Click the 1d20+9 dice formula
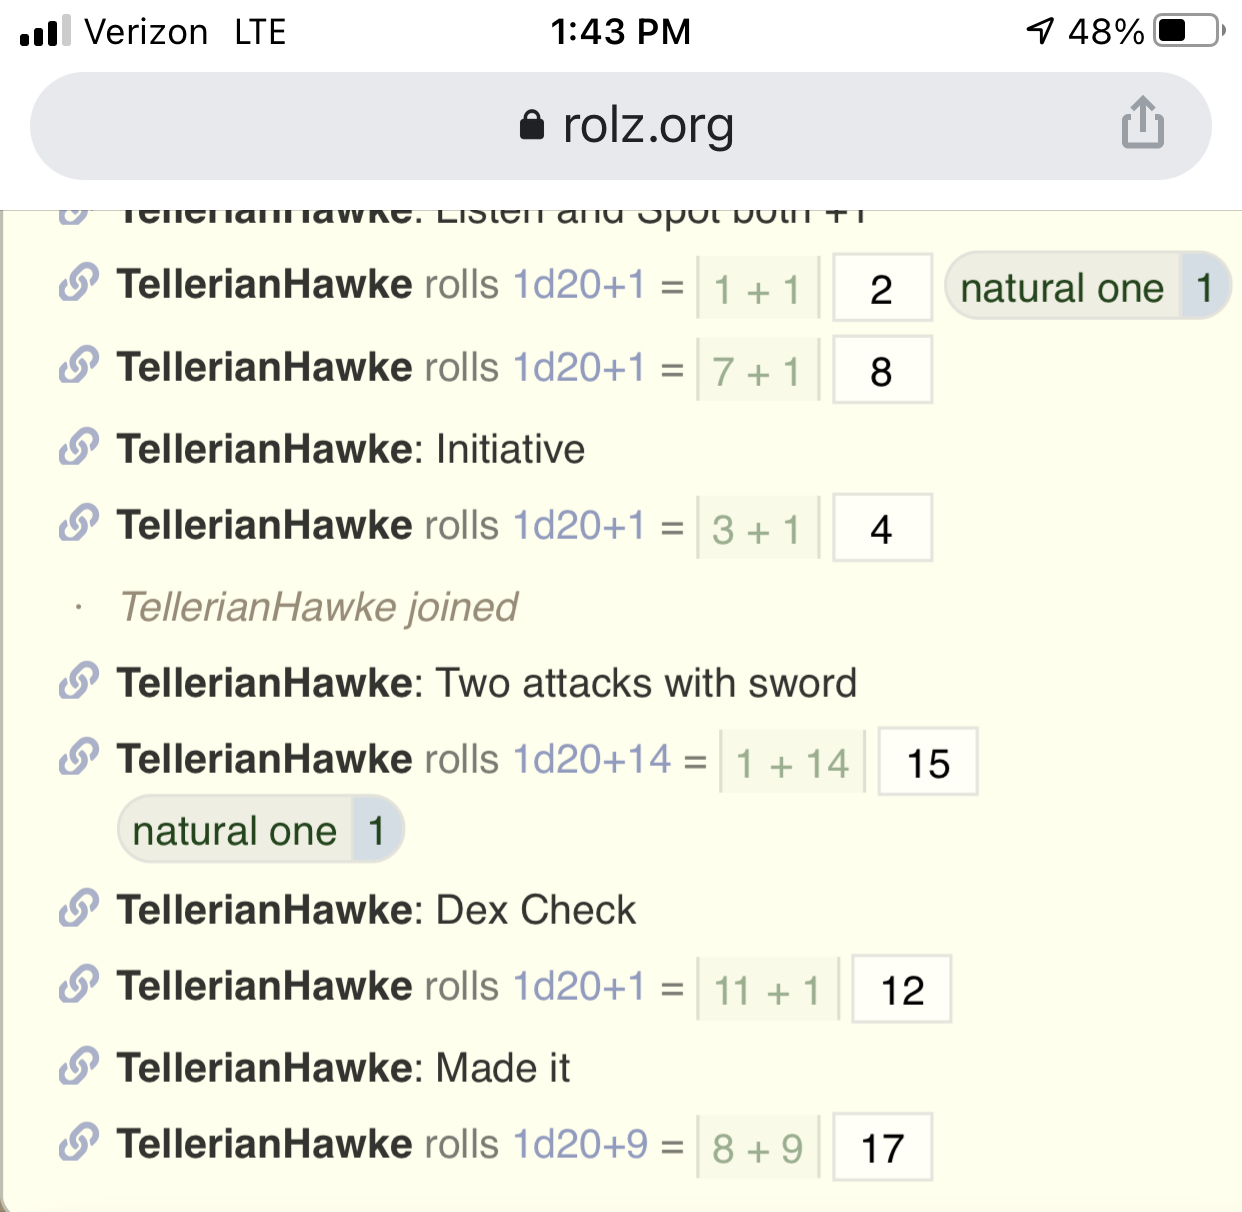 pos(580,1145)
